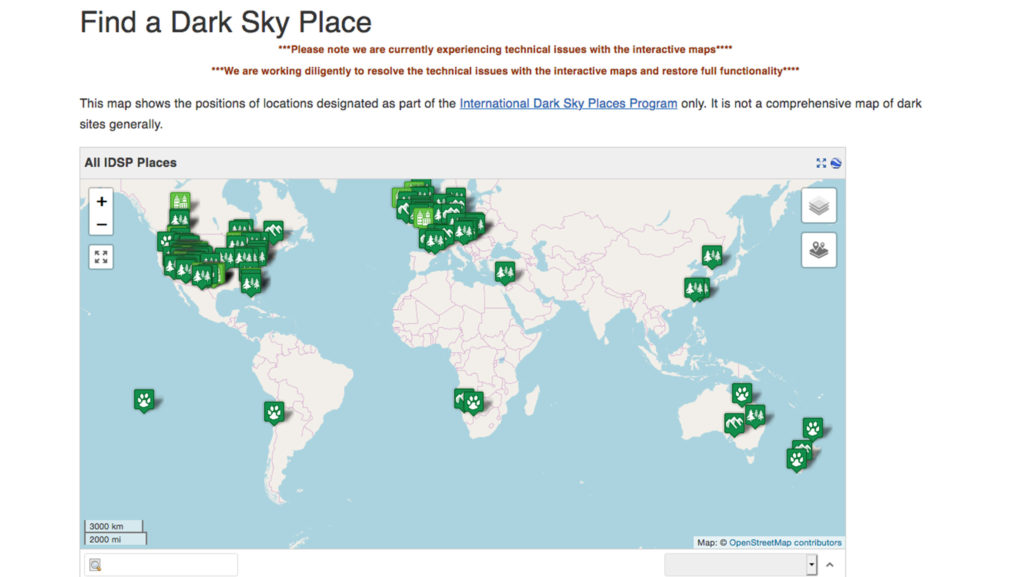
Task: Select the tree marker over Korea
Action: [x=712, y=255]
